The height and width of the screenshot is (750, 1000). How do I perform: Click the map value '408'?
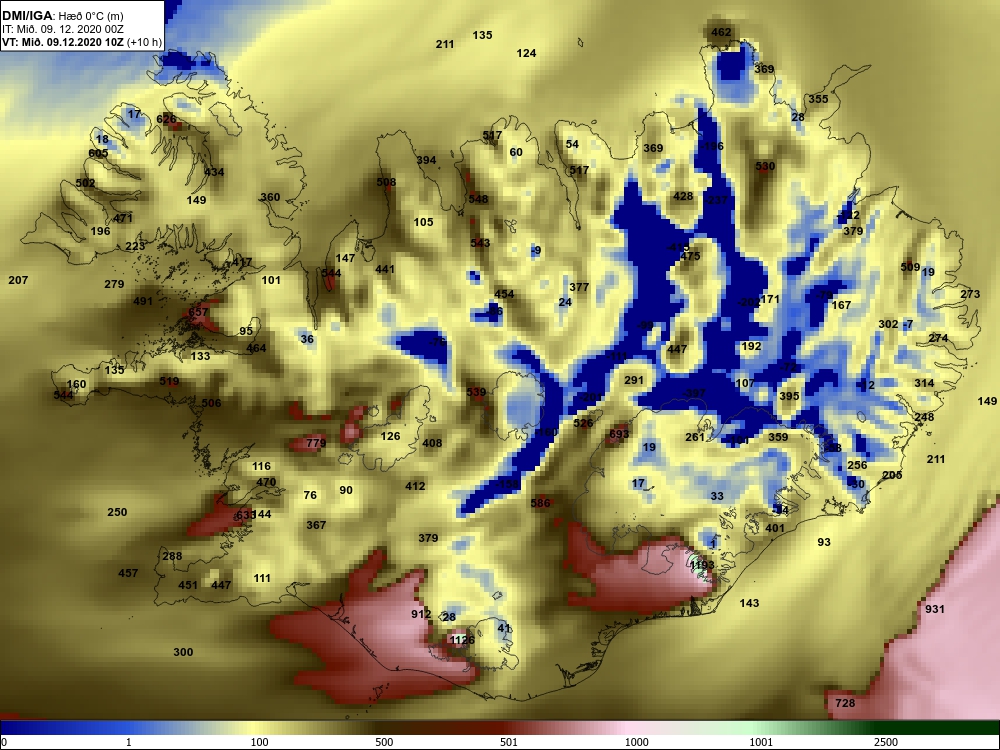pos(432,443)
